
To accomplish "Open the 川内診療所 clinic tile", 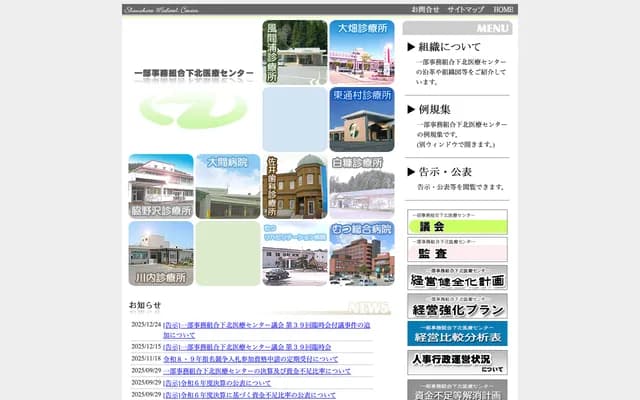I will pos(160,253).
